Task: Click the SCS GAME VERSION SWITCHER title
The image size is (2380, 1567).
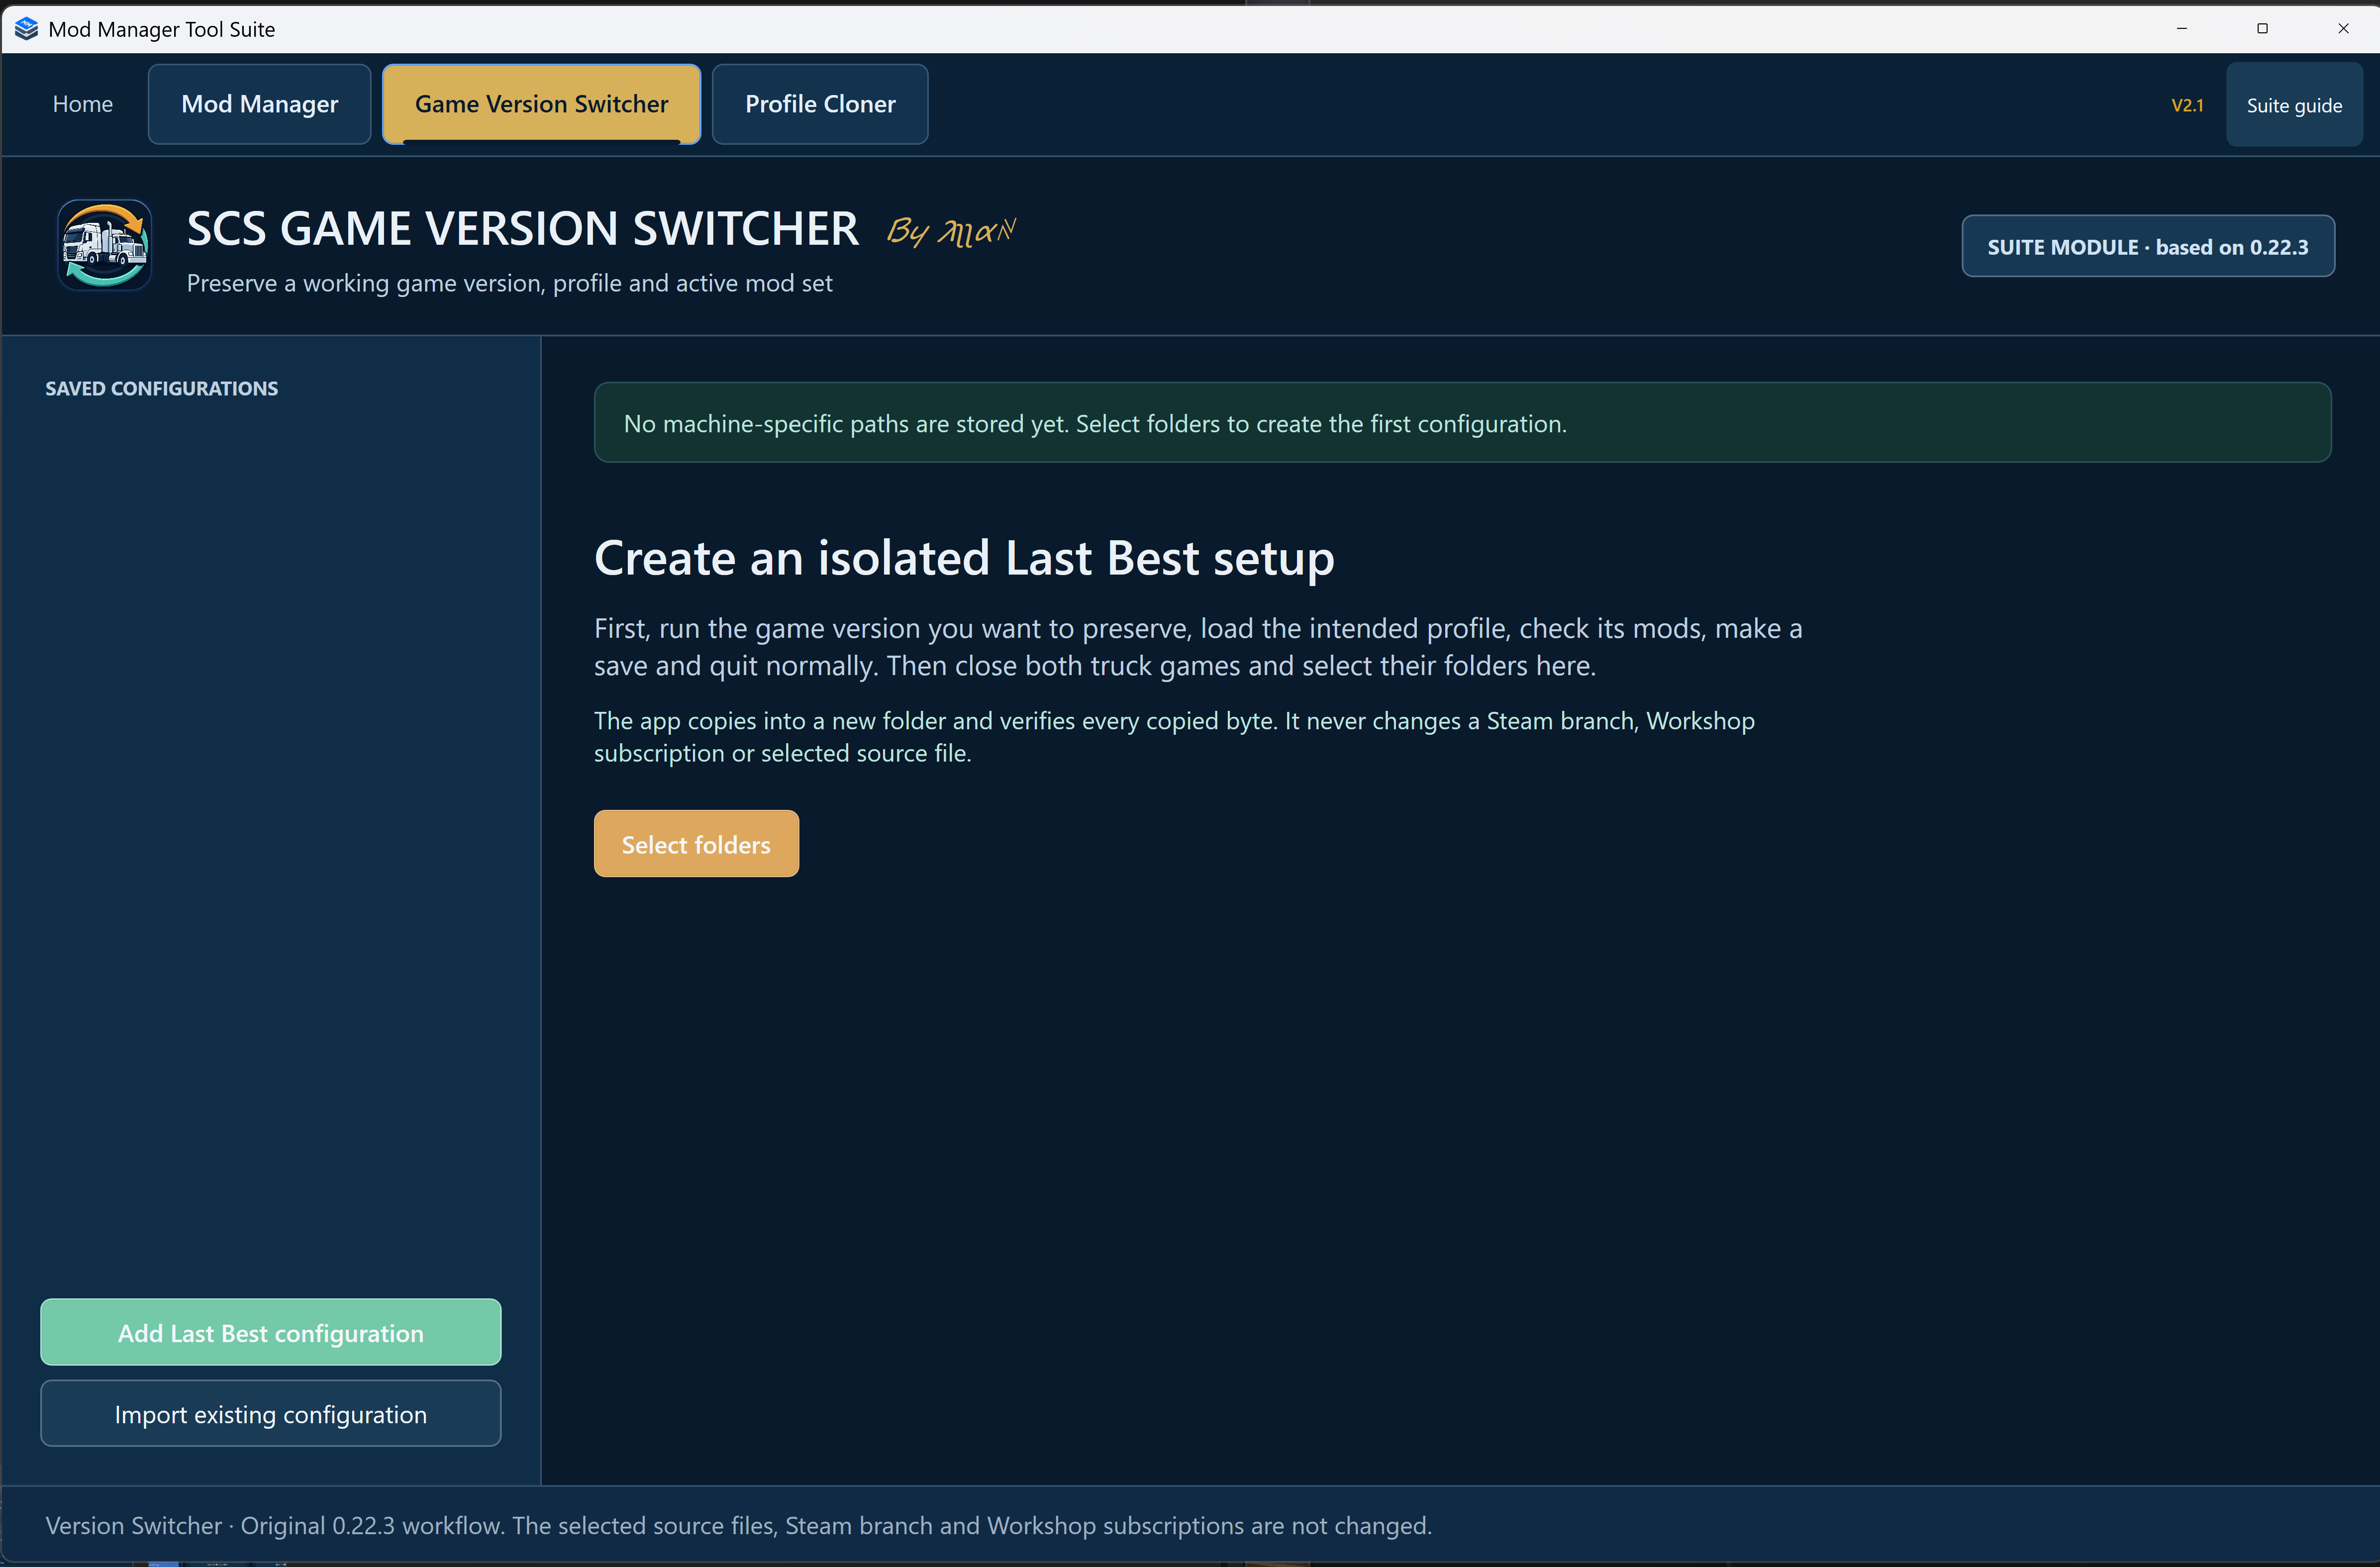Action: [x=523, y=229]
